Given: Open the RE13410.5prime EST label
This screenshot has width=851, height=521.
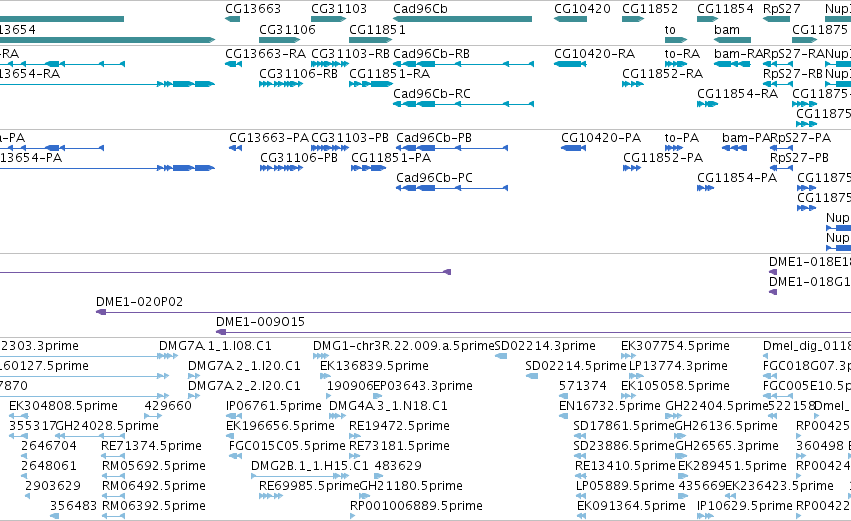Looking at the screenshot, I should pos(625,467).
